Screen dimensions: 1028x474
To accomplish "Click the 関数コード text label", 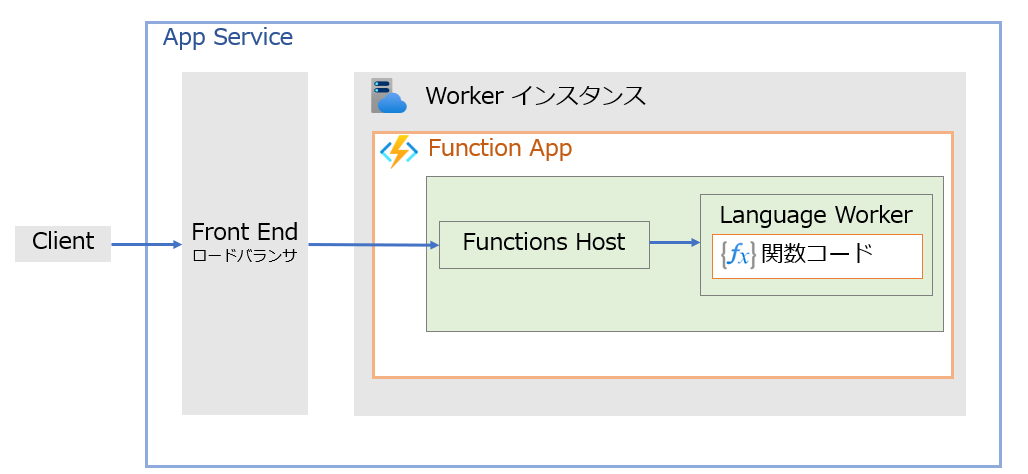I will point(817,254).
